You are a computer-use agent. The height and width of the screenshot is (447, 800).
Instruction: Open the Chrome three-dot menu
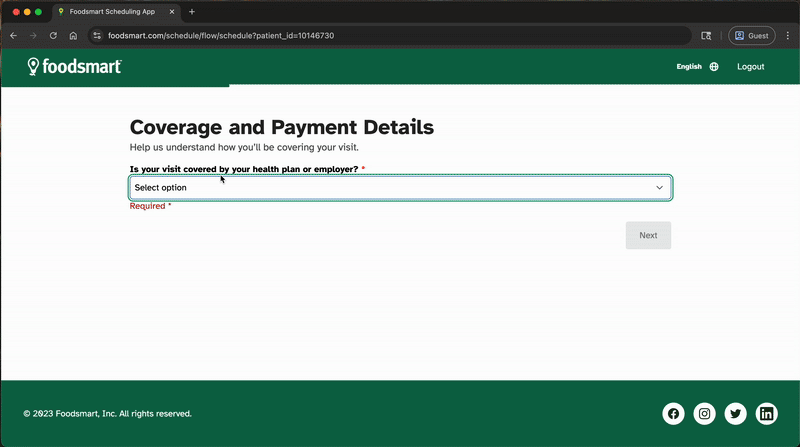[x=787, y=36]
